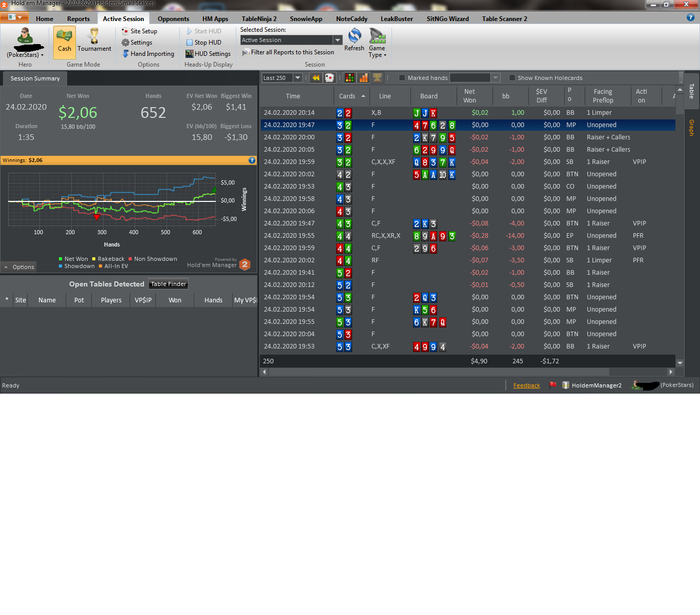
Task: Open the Home ribbon tab
Action: click(44, 19)
